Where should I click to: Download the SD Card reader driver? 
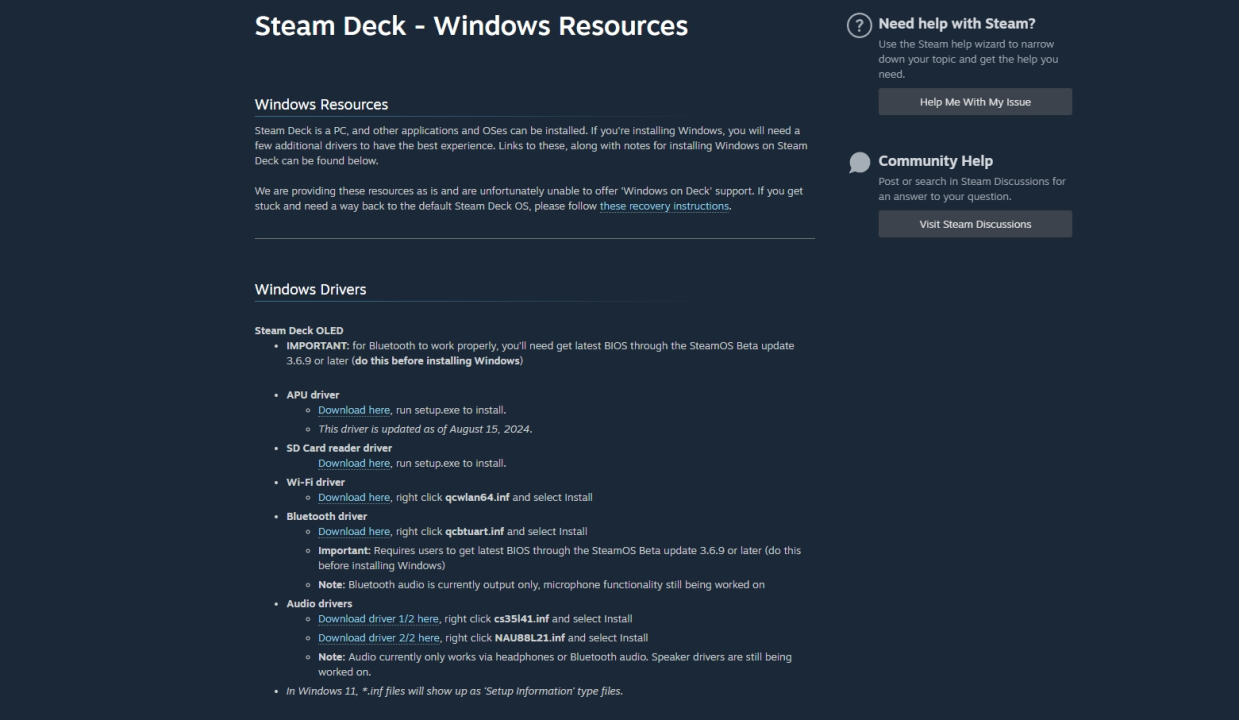(354, 463)
